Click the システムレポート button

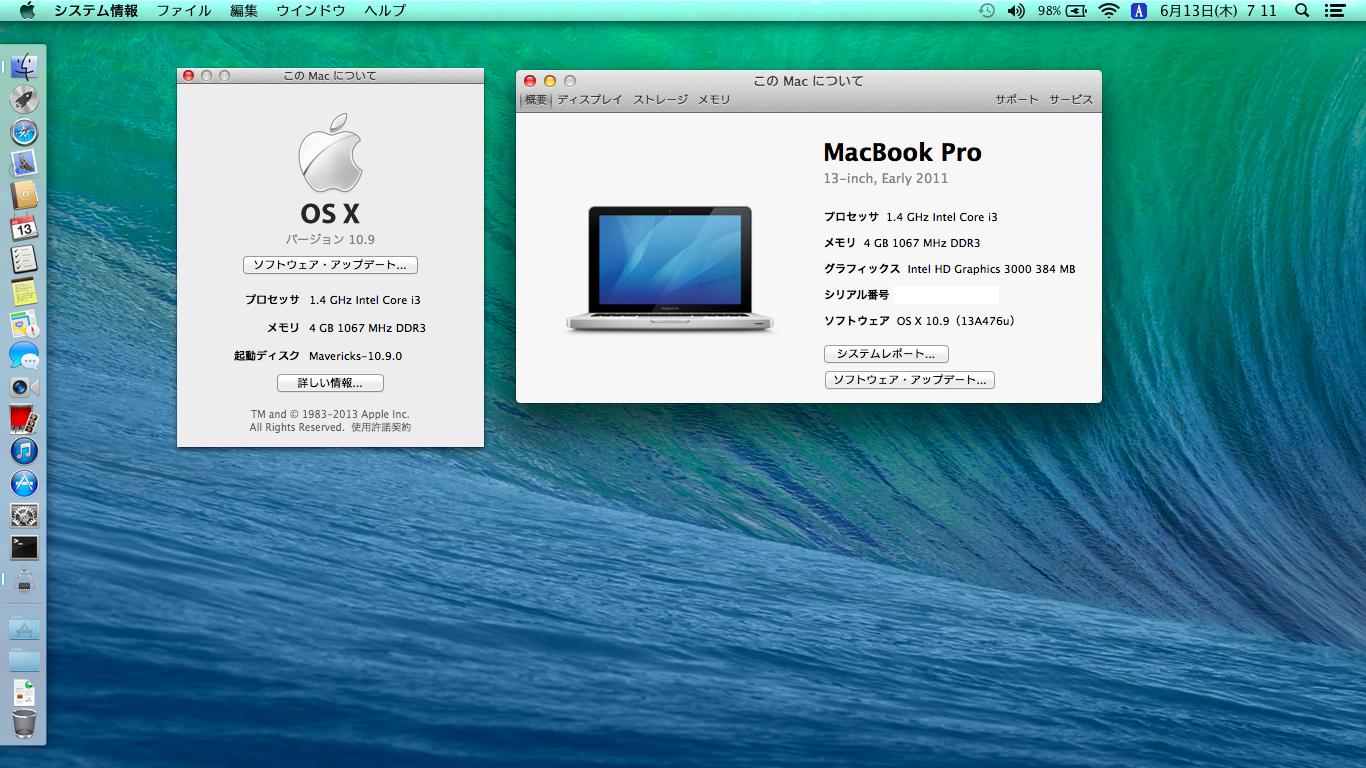(x=886, y=354)
